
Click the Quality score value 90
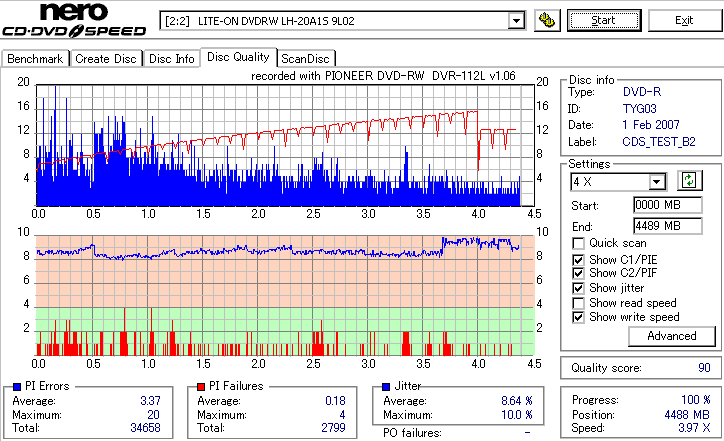pos(704,368)
